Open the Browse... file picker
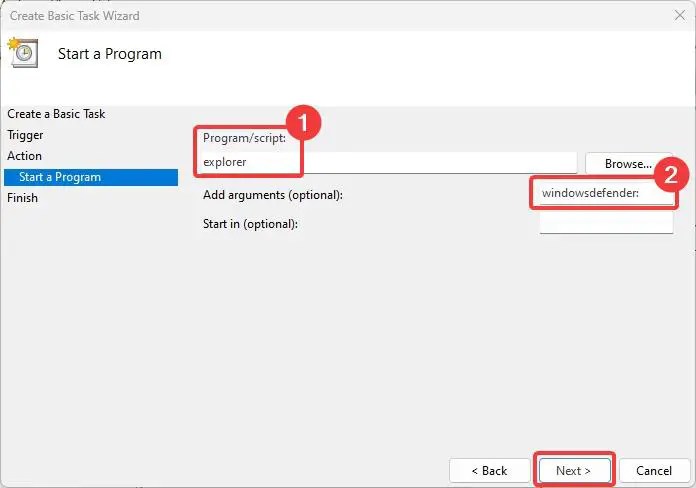Screen dimensions: 696x488 628,164
